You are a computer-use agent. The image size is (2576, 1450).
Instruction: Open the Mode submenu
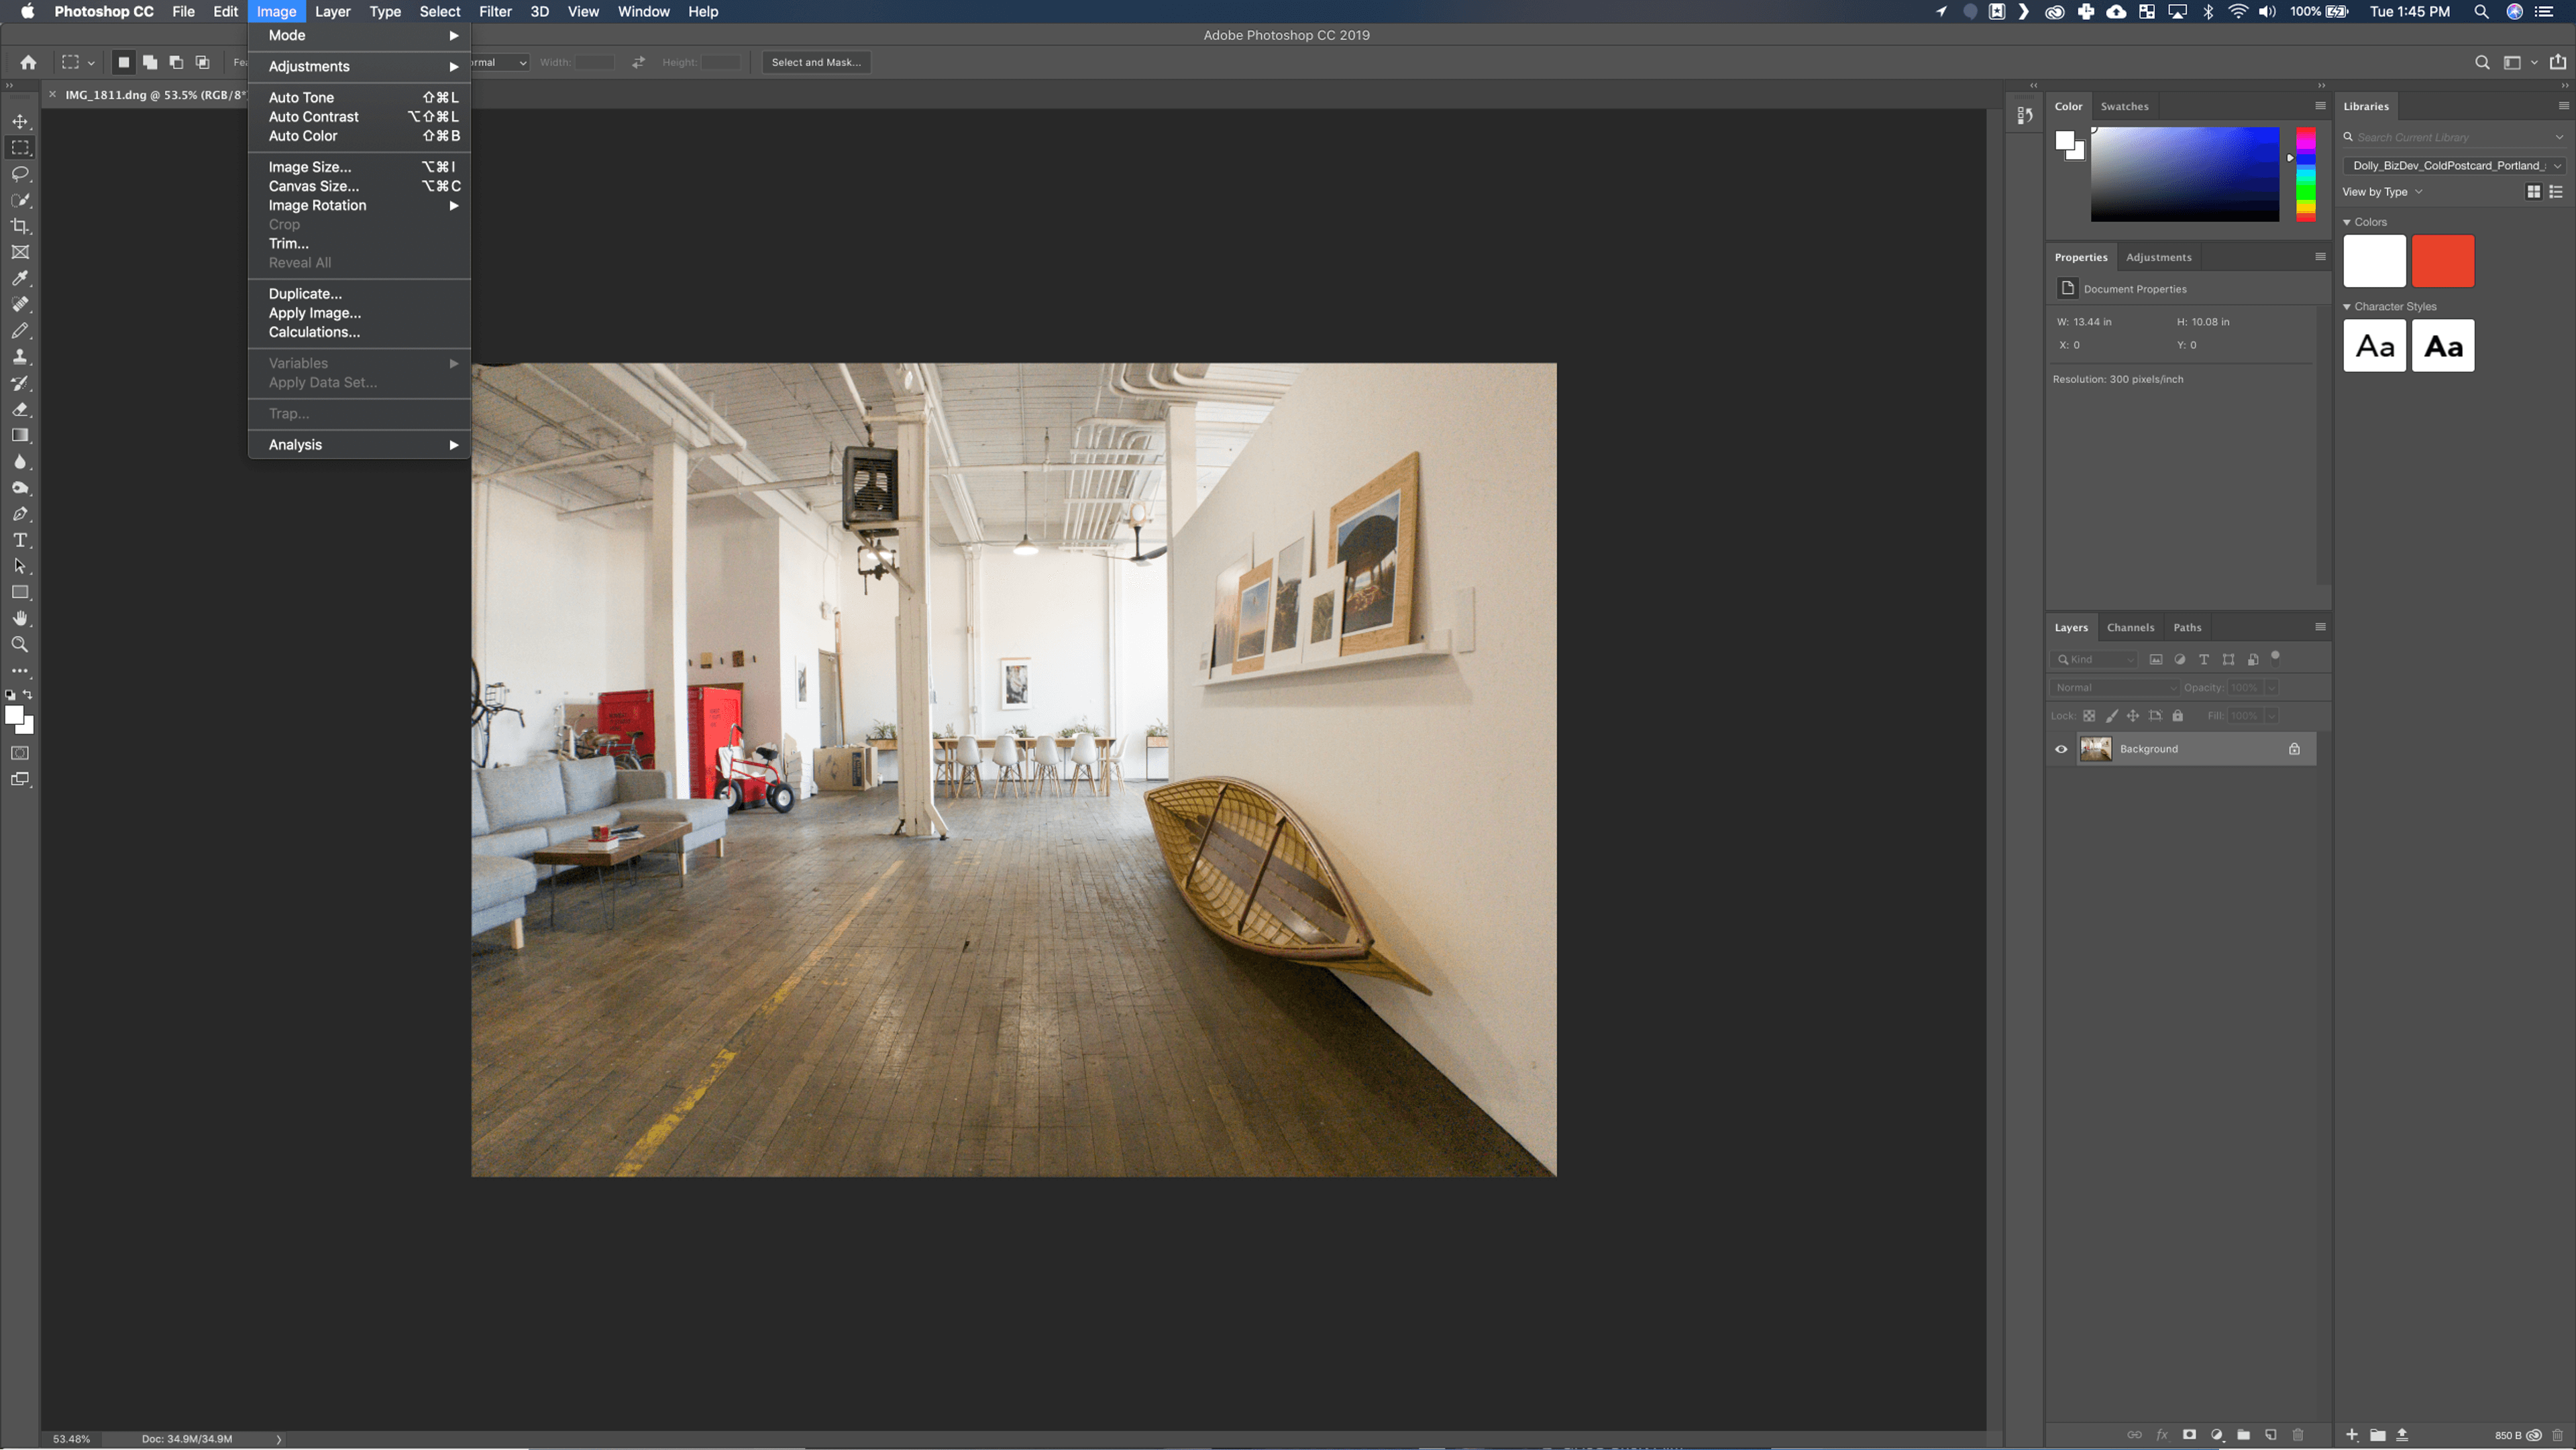pos(359,35)
